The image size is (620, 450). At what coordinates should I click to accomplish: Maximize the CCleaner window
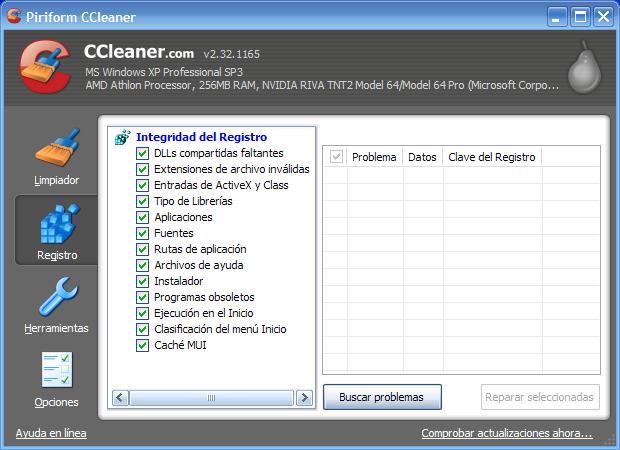tap(580, 17)
